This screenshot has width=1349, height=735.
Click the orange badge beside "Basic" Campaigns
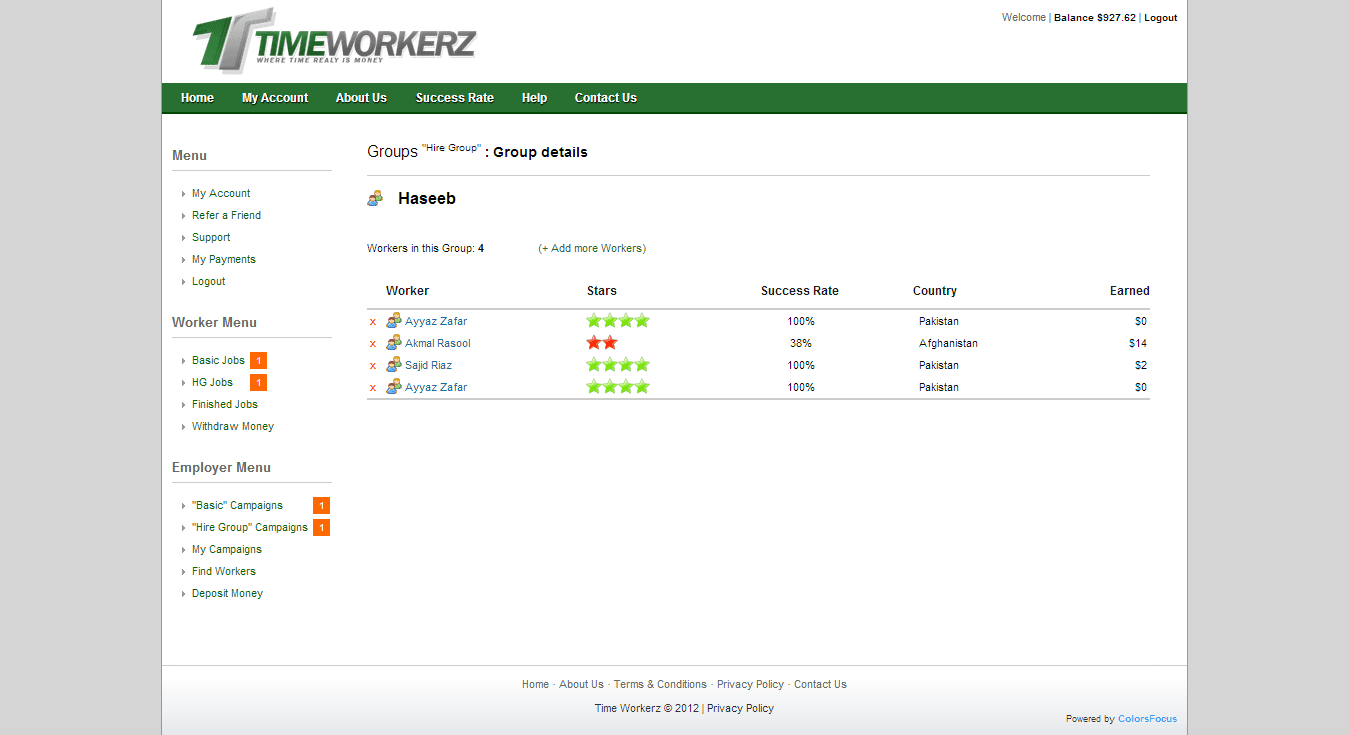[x=321, y=506]
